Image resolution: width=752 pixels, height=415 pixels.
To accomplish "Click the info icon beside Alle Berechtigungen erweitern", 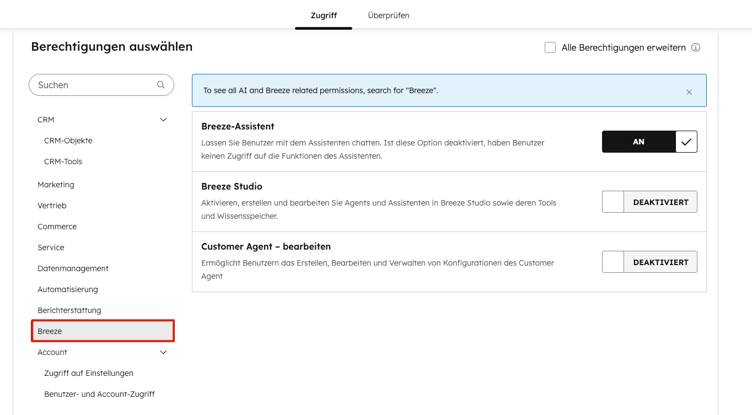I will 696,47.
